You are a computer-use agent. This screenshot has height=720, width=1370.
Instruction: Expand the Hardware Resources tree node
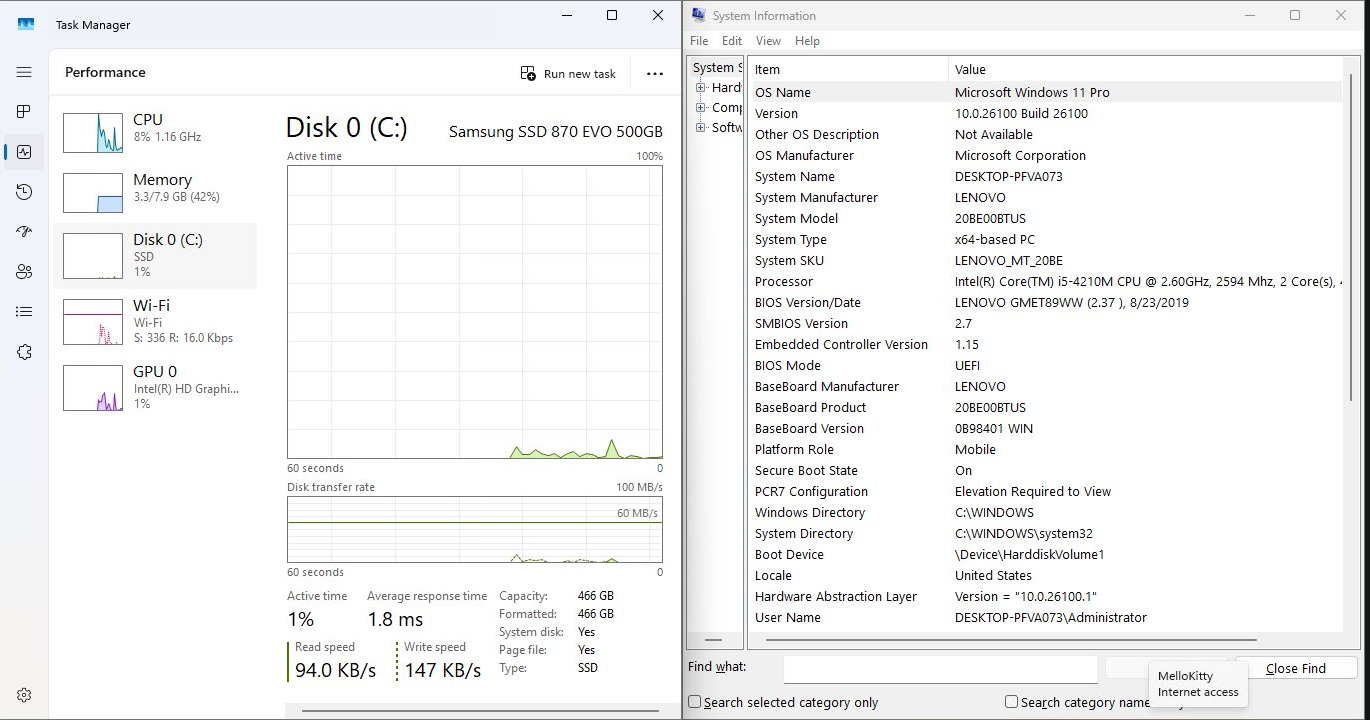701,88
